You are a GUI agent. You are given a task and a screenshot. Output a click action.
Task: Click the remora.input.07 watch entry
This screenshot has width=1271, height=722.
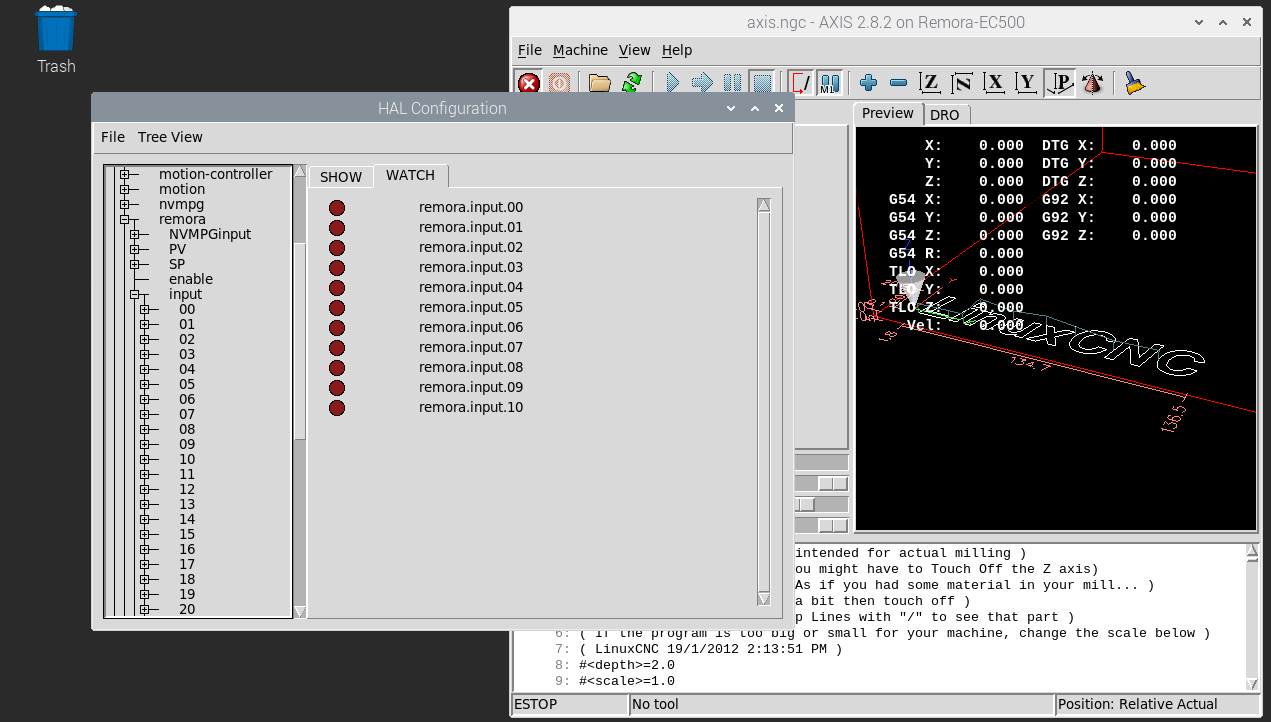[x=471, y=347]
